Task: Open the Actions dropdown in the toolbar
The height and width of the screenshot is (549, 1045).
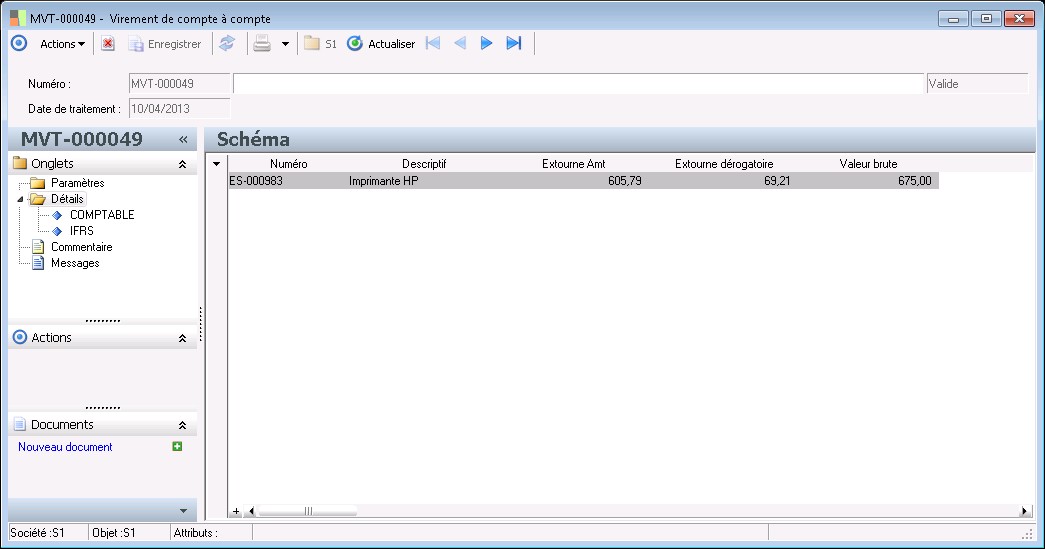Action: [63, 44]
